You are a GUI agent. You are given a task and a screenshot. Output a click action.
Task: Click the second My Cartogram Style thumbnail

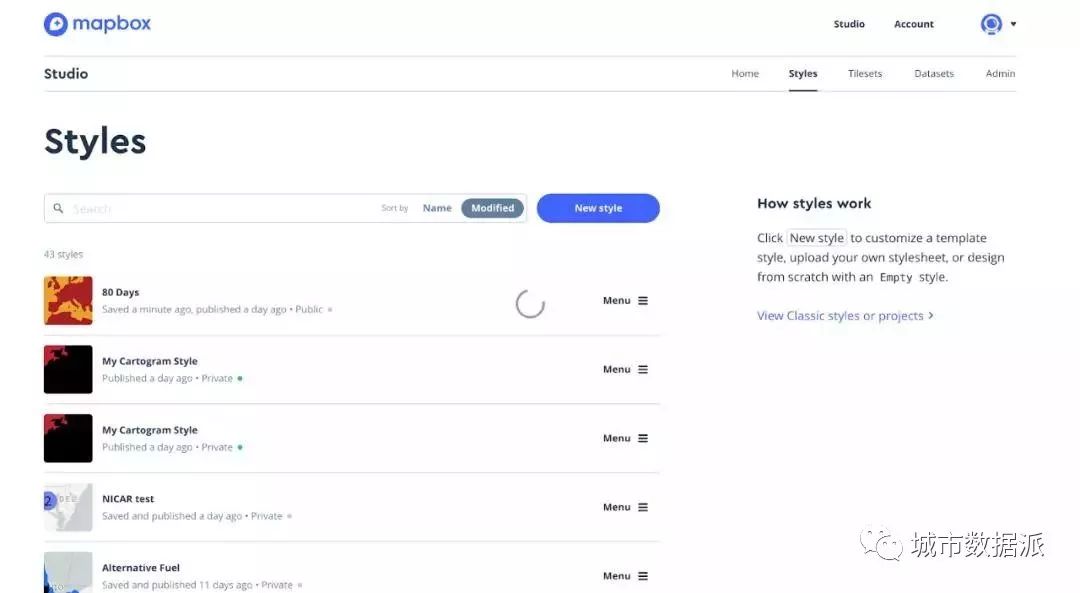click(68, 439)
